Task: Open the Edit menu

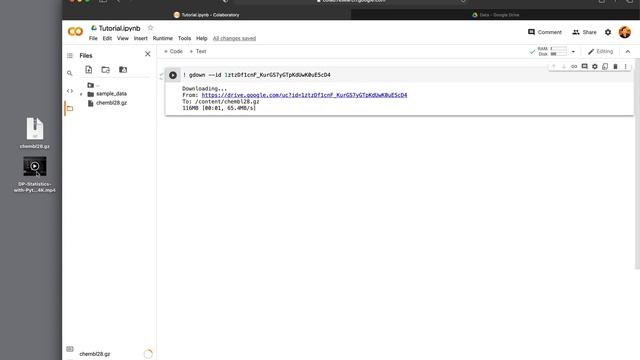Action: [x=107, y=38]
